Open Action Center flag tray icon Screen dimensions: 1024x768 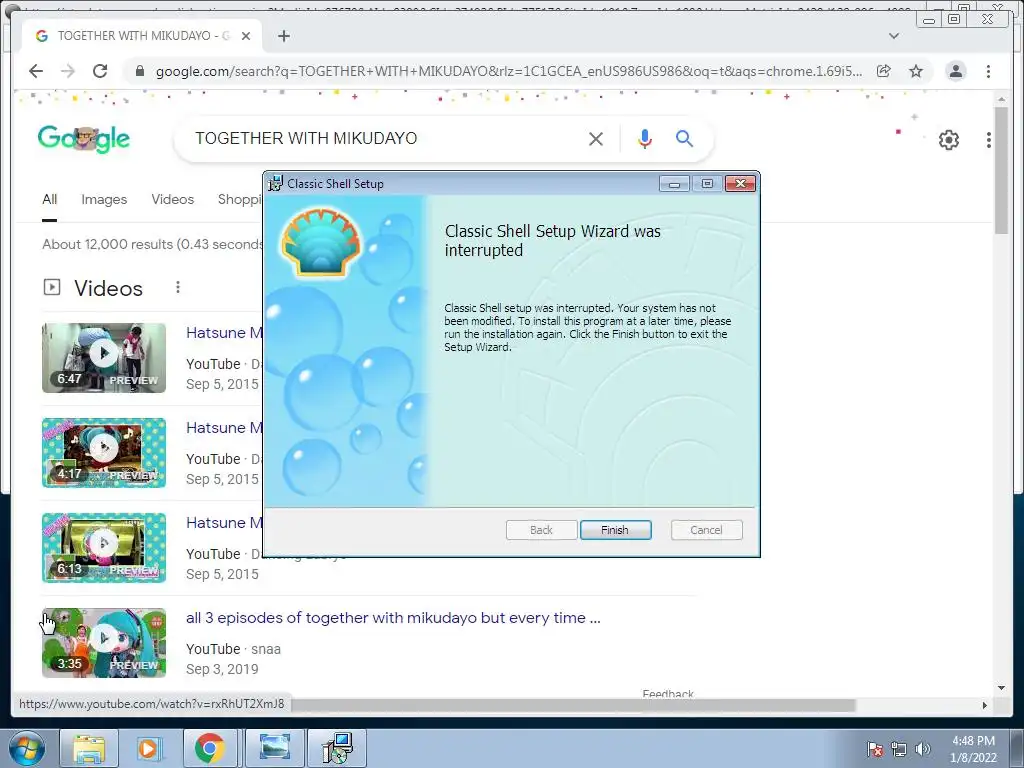874,749
